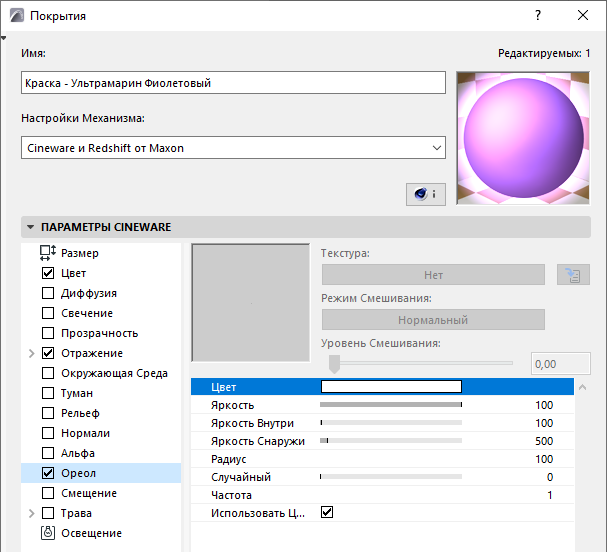Enable the Прозрачность checkbox
The image size is (607, 552).
(x=48, y=333)
